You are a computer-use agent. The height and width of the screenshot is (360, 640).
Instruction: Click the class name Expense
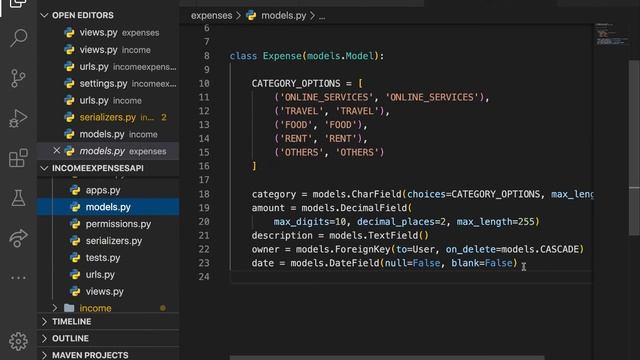[282, 56]
